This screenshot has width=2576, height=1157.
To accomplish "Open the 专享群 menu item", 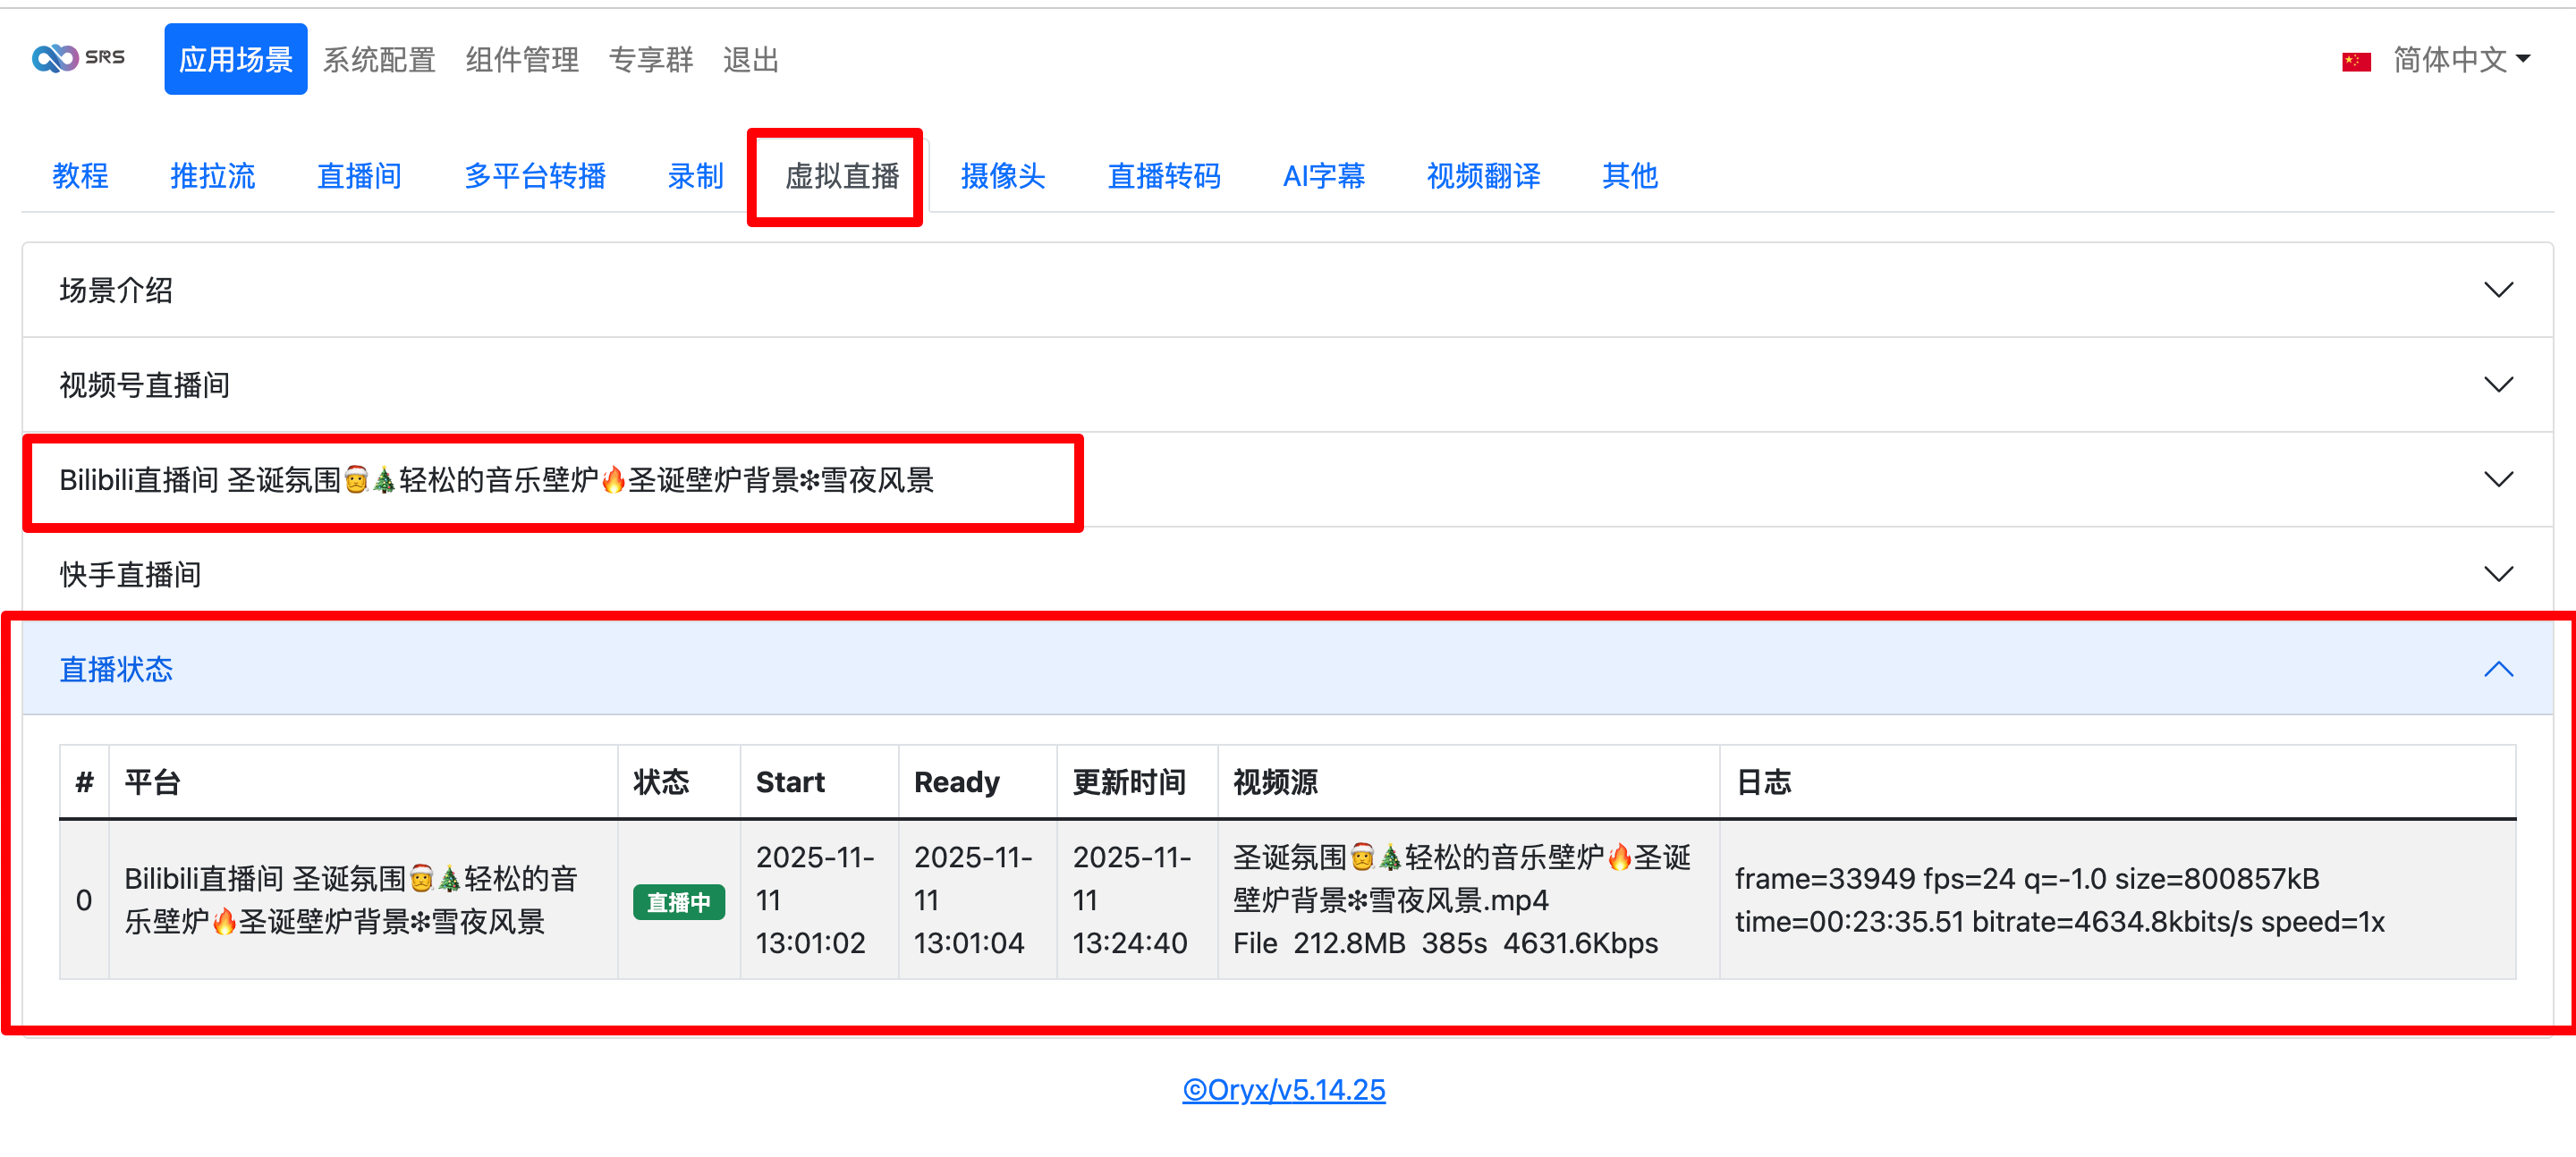I will click(x=651, y=60).
